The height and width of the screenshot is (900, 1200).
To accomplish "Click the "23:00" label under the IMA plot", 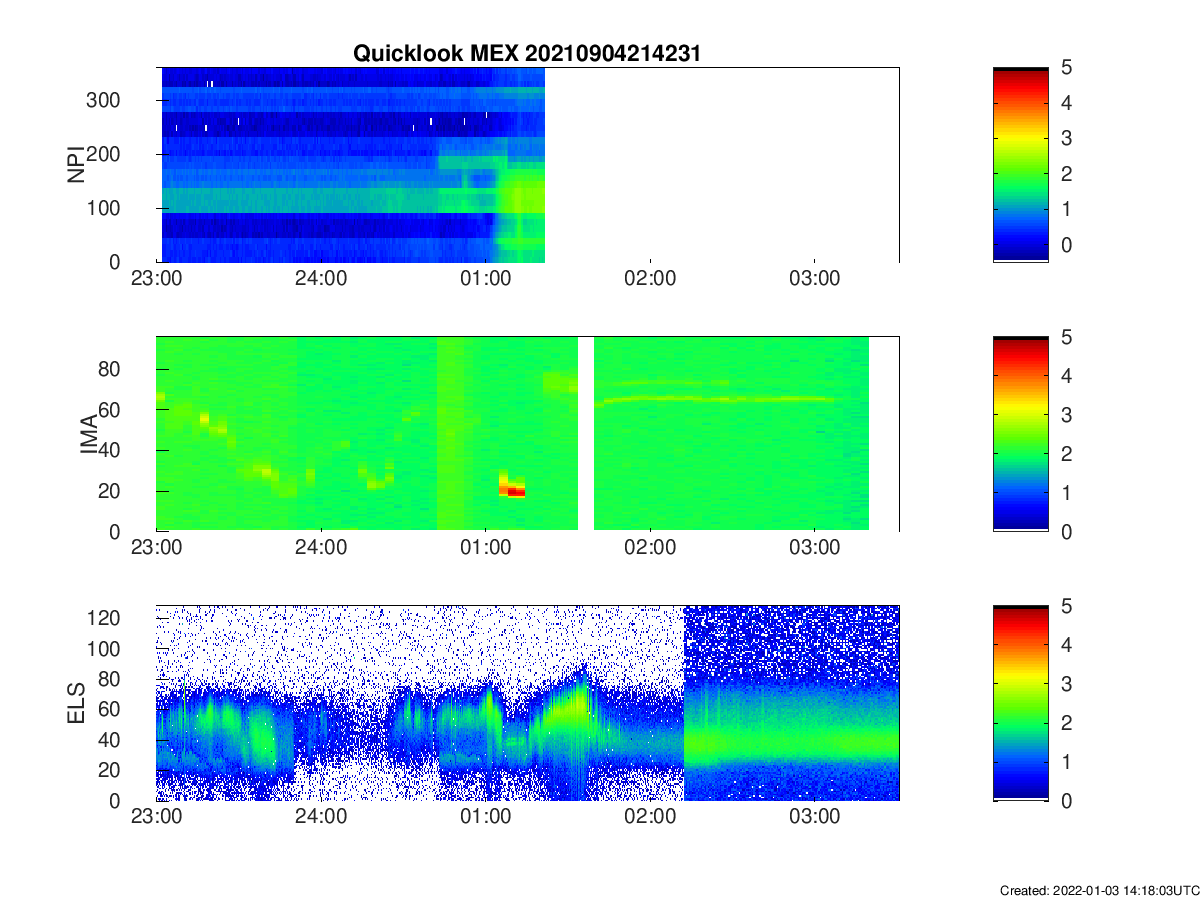I will click(x=157, y=548).
